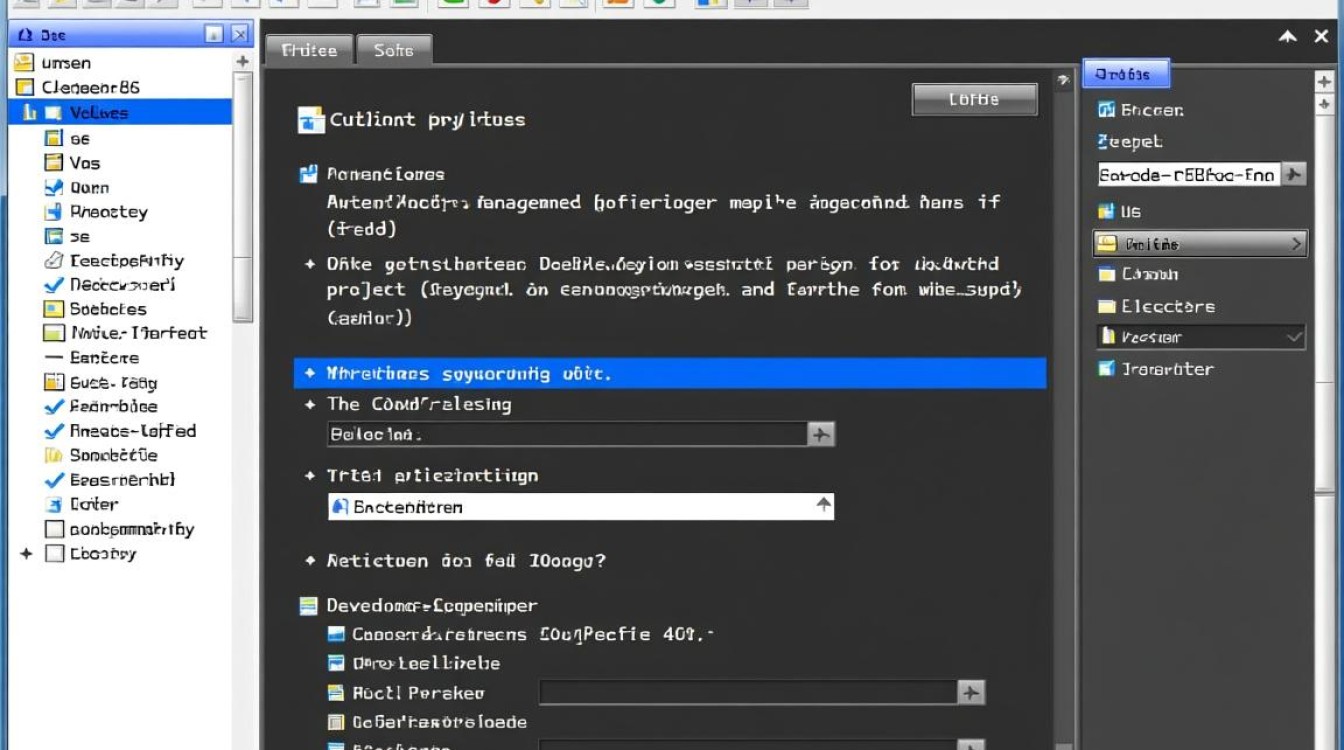
Task: Expand the Ebooptry tree node
Action: tap(26, 554)
